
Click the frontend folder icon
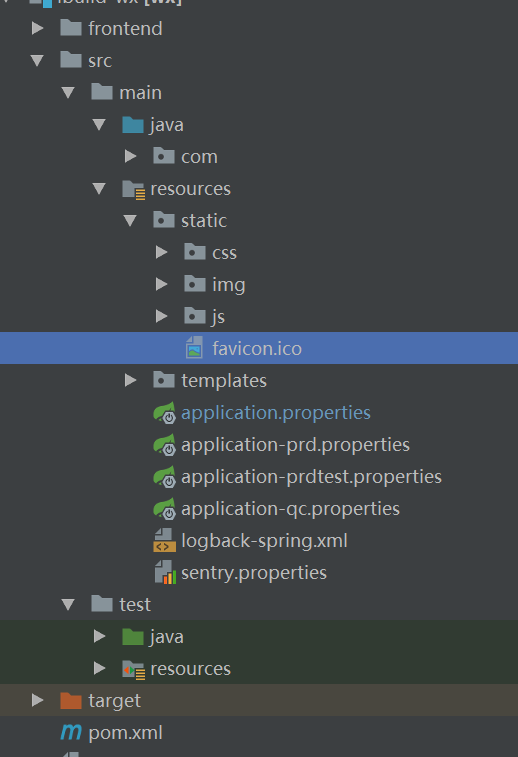click(71, 28)
